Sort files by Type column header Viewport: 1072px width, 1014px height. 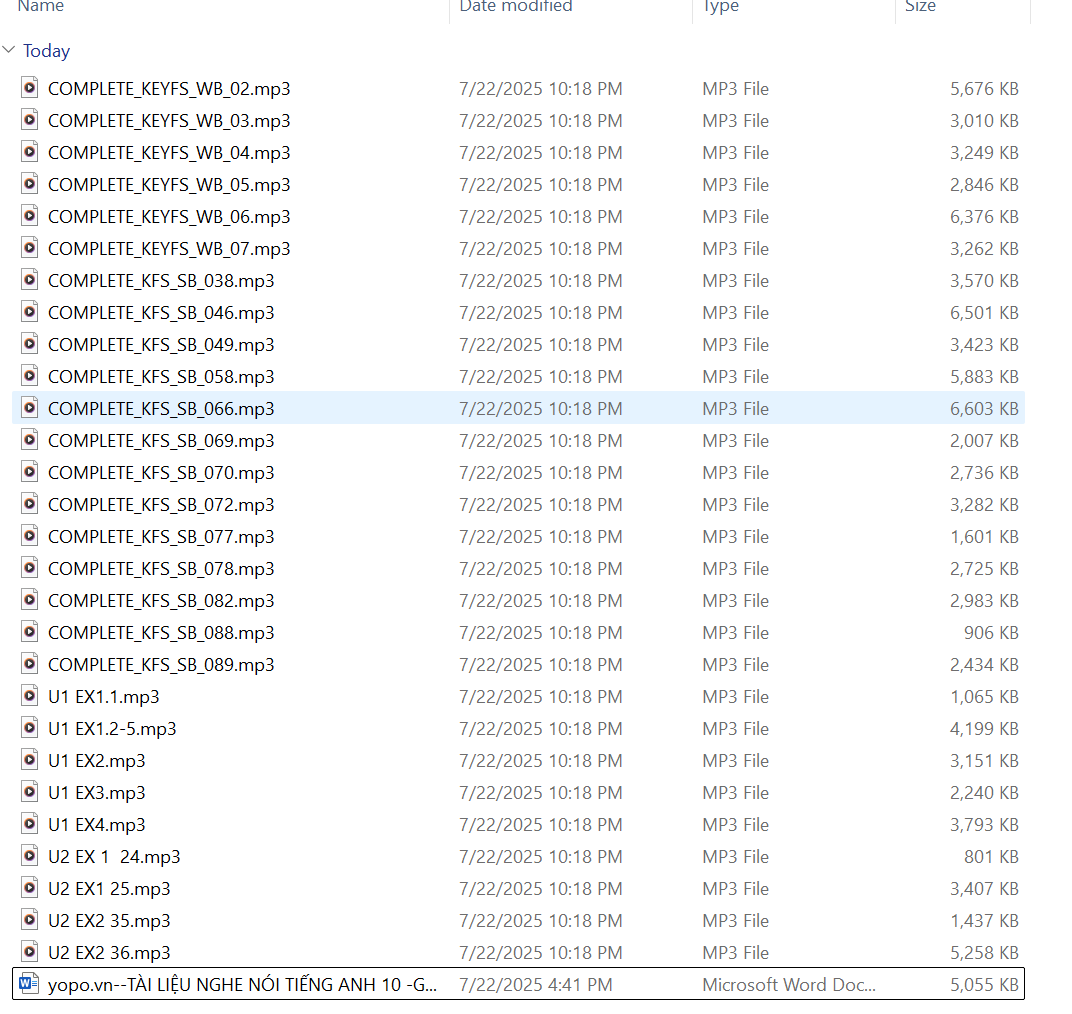coord(720,7)
